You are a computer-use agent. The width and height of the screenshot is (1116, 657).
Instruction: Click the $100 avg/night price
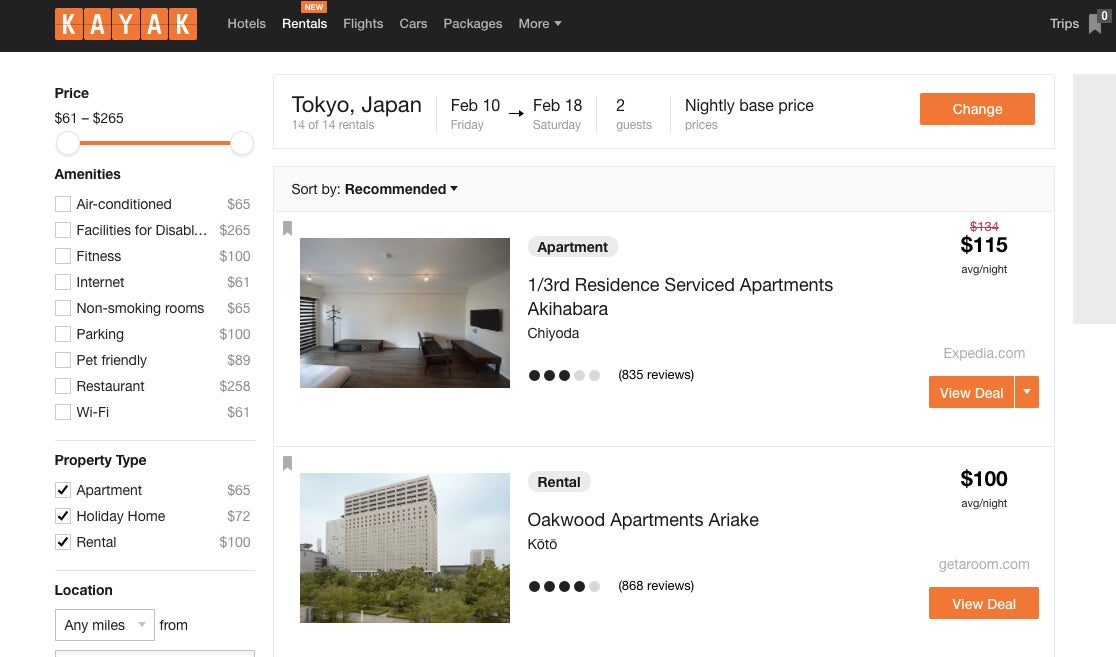coord(984,479)
